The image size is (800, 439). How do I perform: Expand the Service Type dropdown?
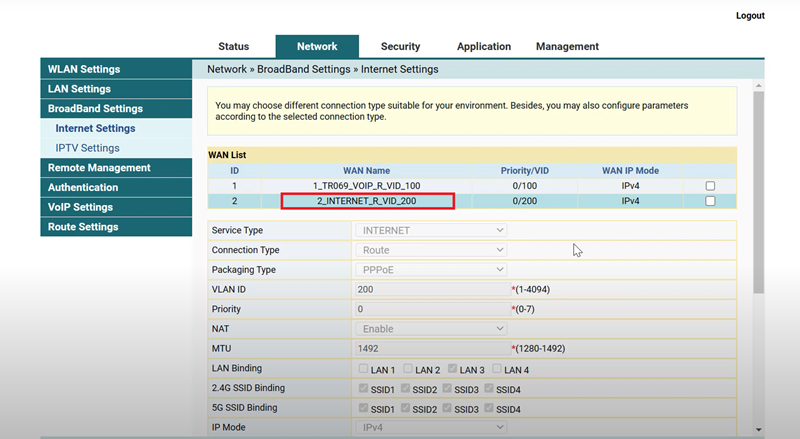(431, 230)
